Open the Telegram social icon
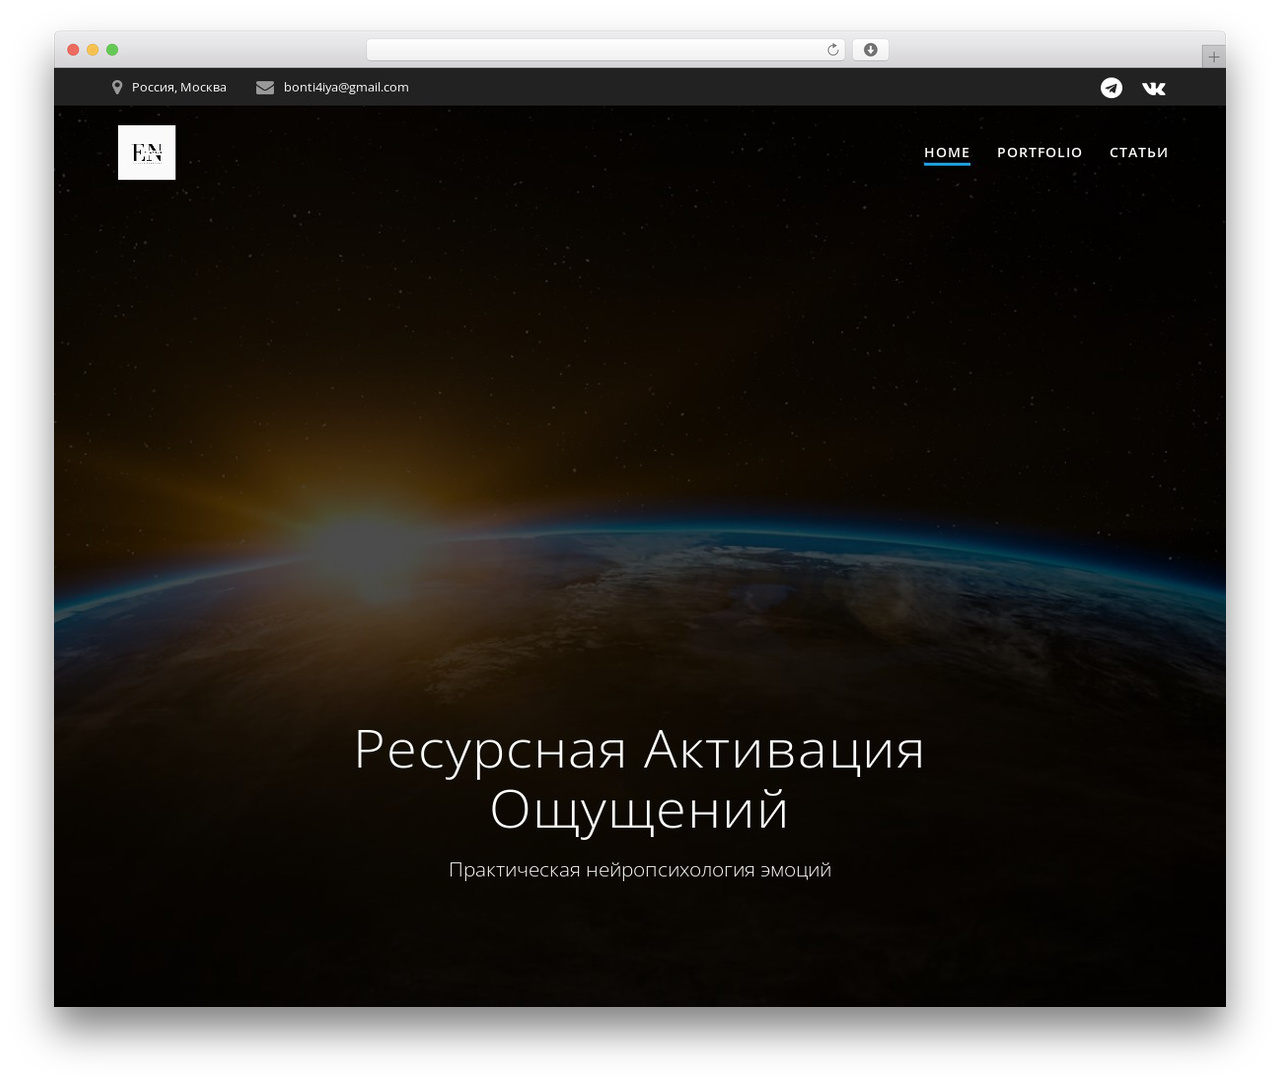 [x=1111, y=88]
